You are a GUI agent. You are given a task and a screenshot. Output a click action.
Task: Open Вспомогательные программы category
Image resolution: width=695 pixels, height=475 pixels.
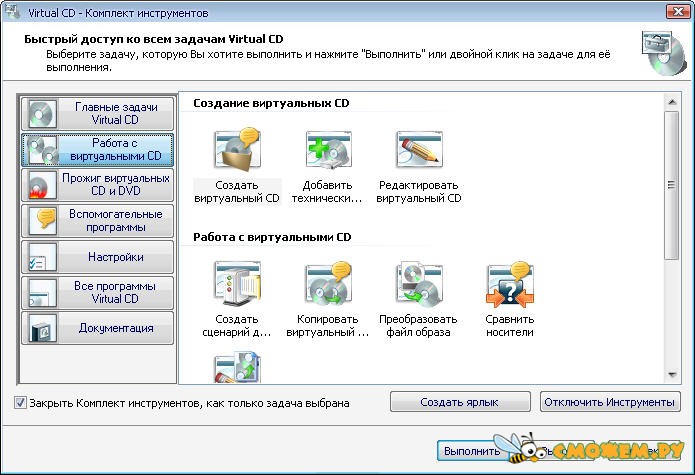click(x=97, y=221)
